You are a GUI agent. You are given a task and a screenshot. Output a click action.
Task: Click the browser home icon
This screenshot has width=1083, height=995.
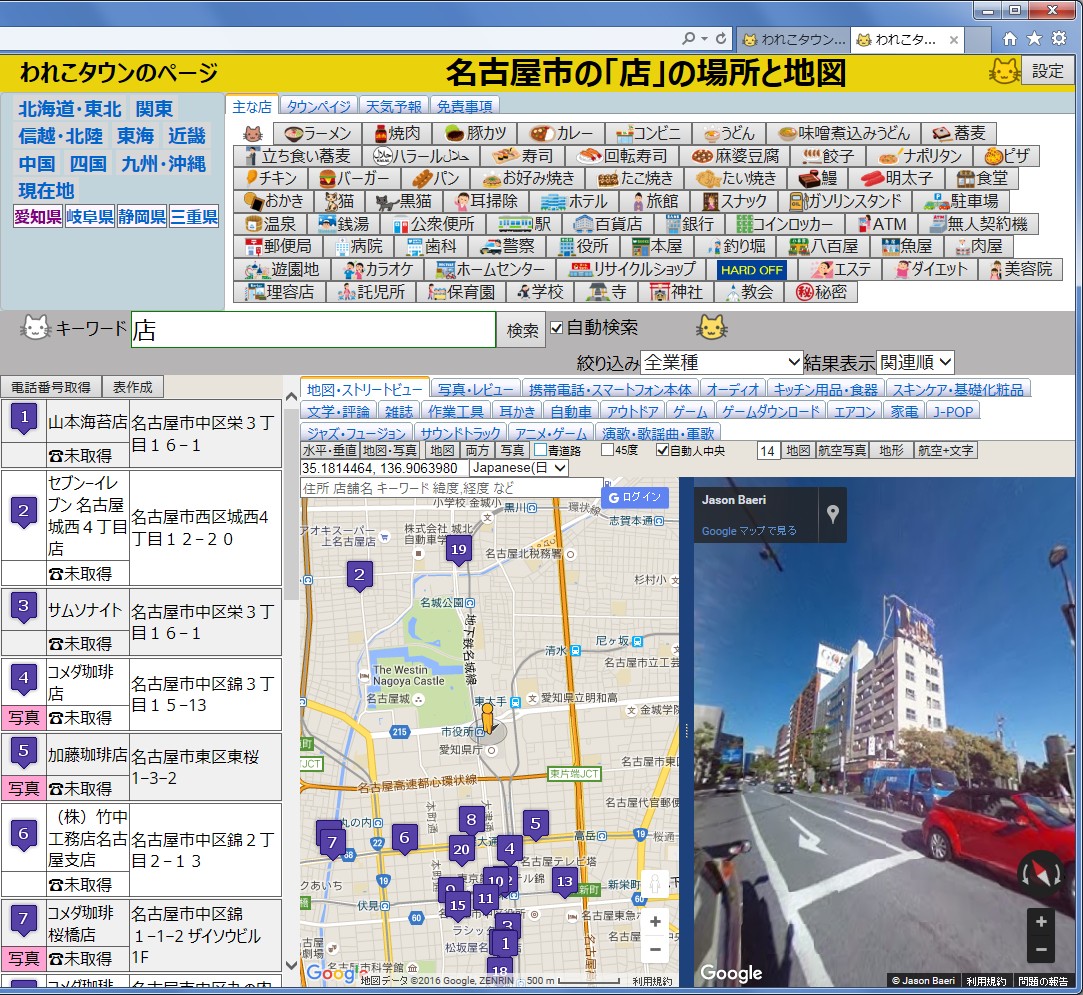pos(1010,39)
